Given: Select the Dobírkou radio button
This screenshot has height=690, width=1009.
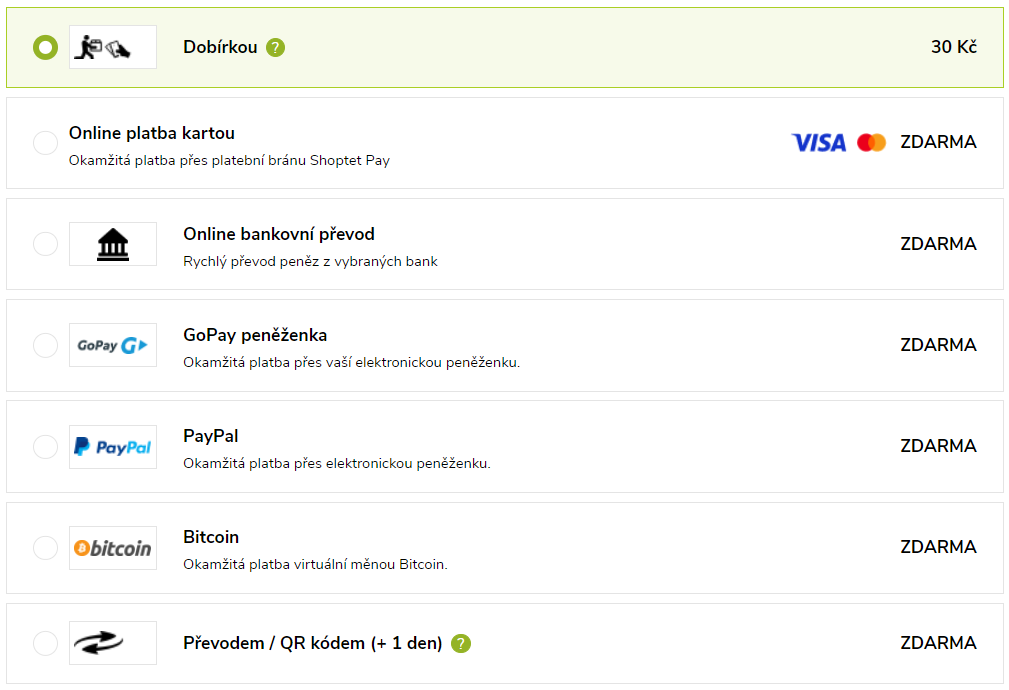Looking at the screenshot, I should coord(46,47).
